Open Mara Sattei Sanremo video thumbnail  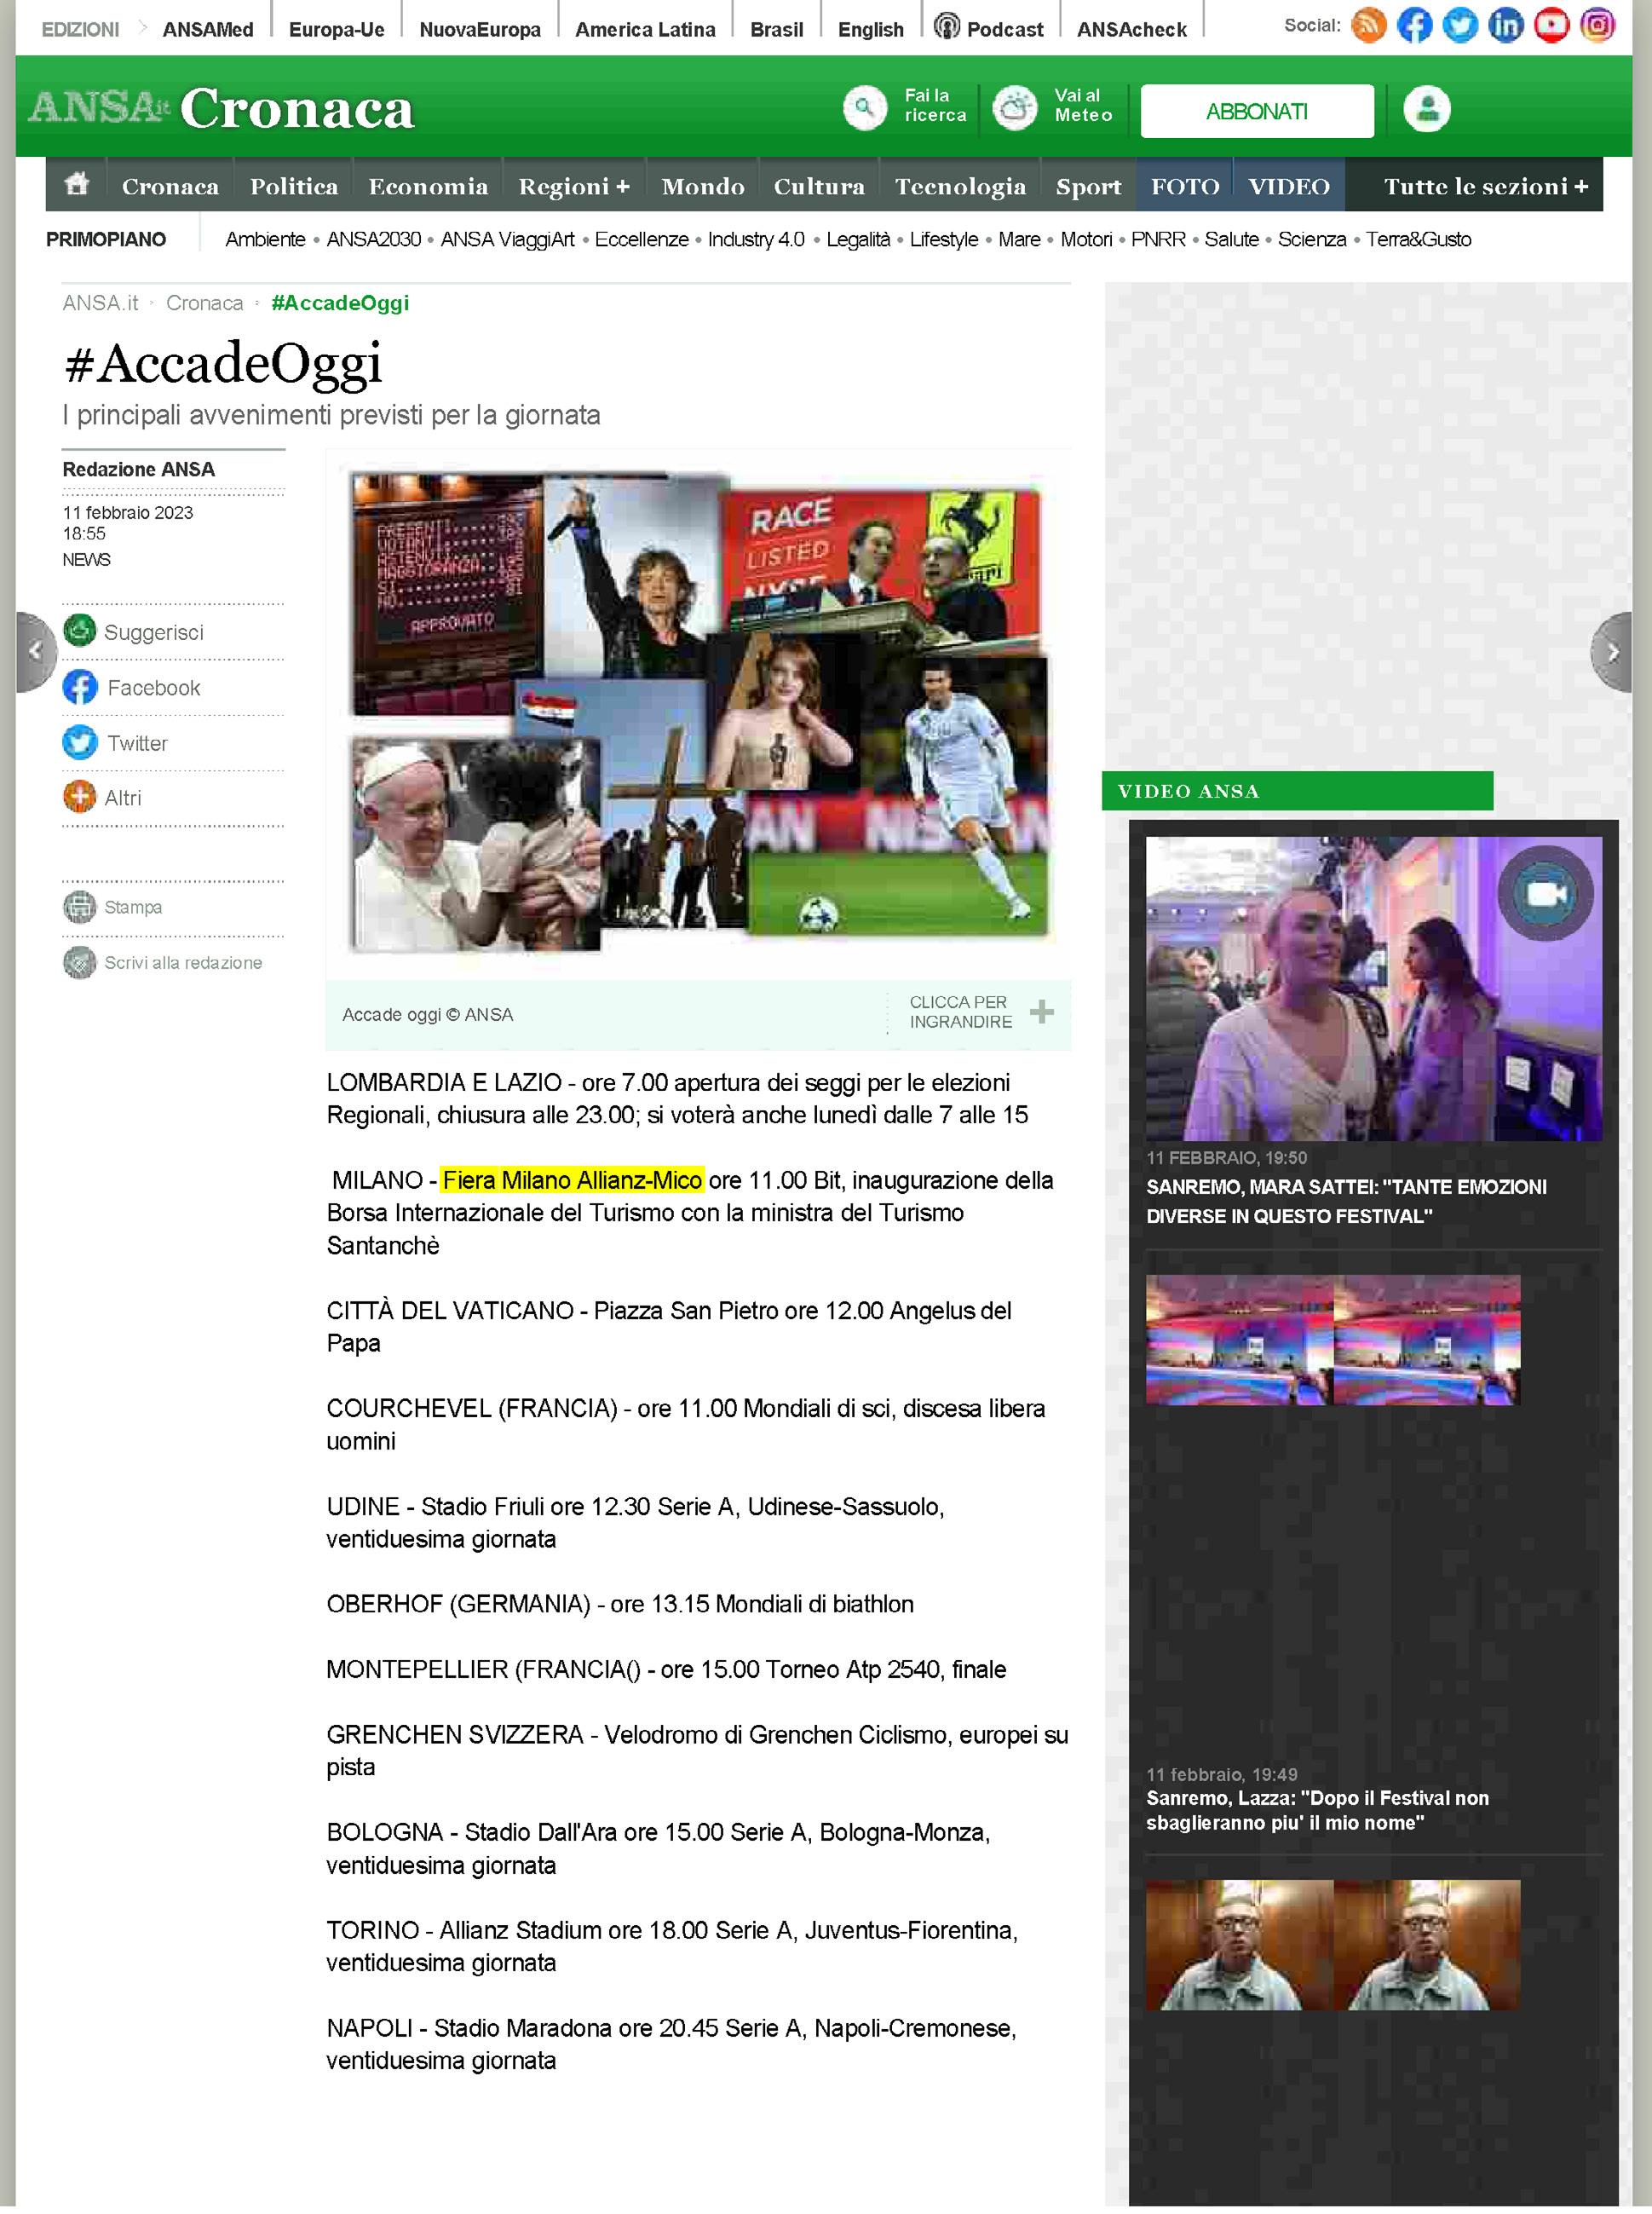1373,988
